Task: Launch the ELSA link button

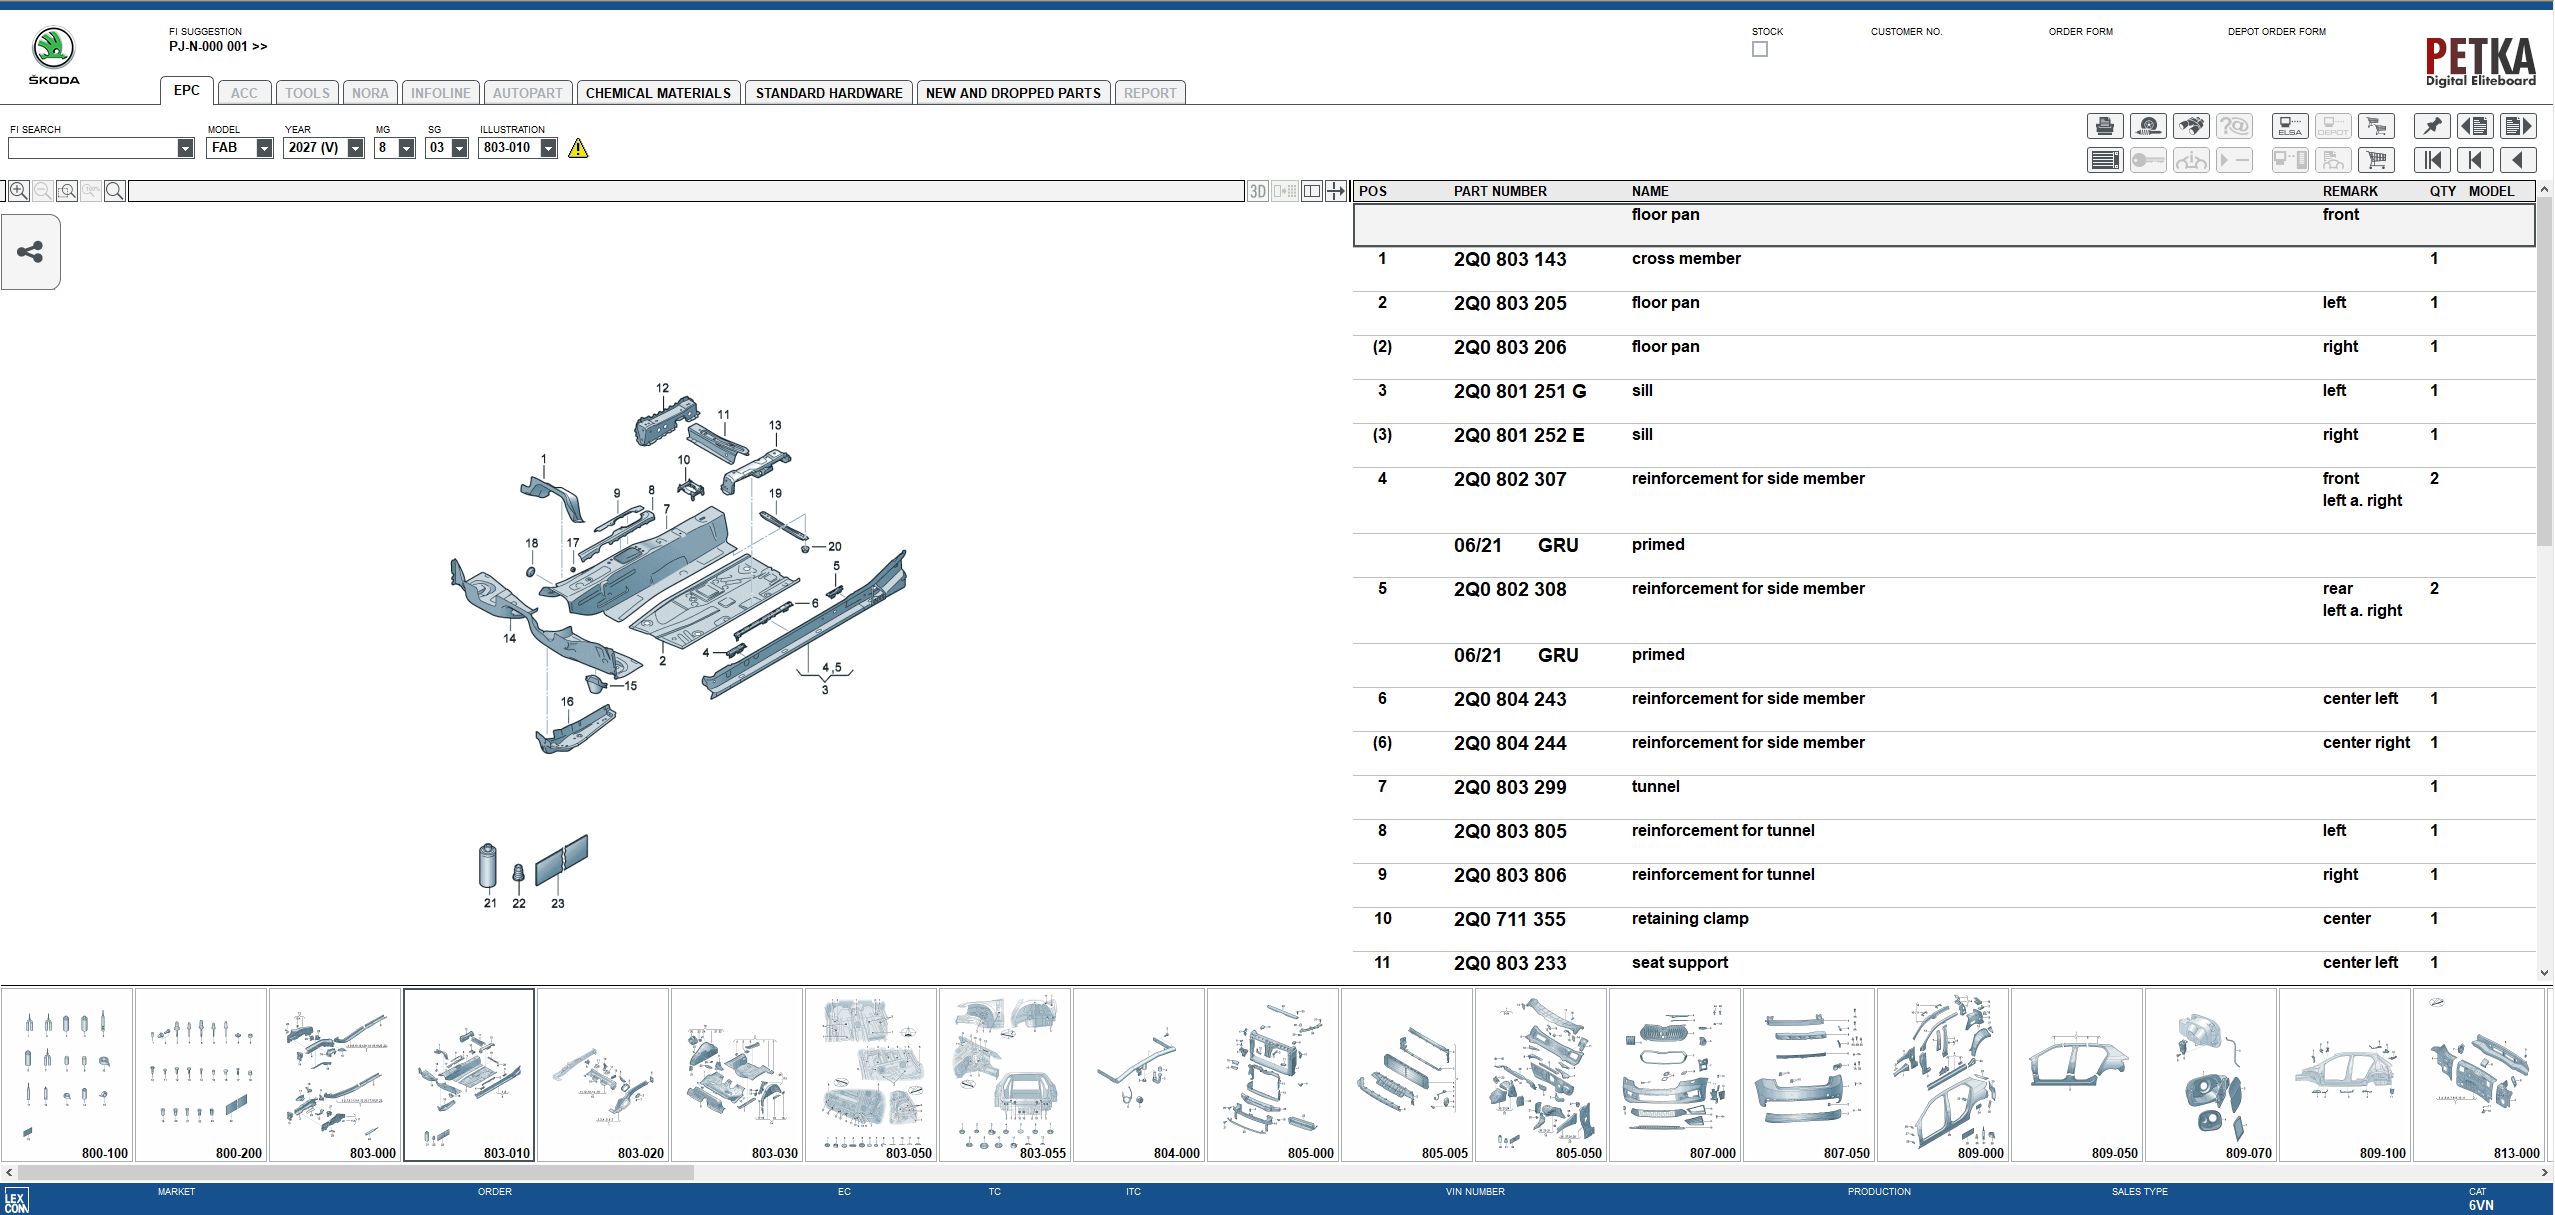Action: pos(2289,126)
